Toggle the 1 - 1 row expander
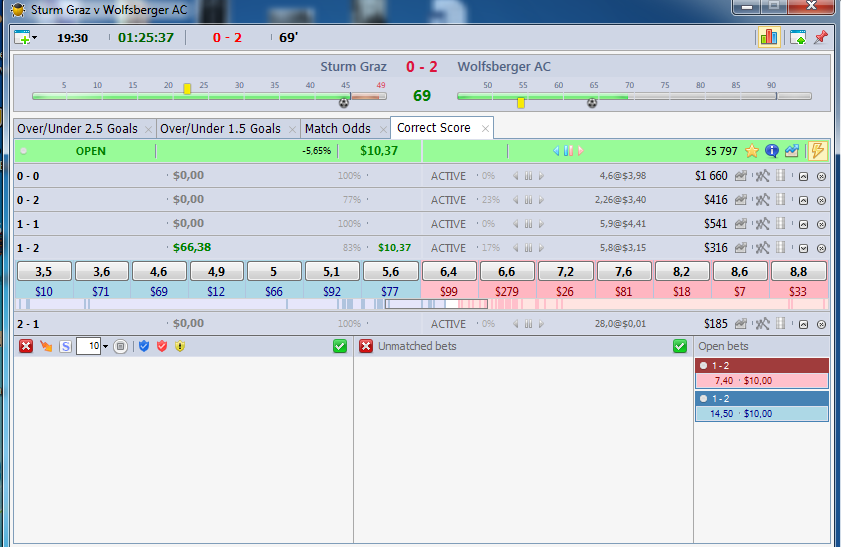 click(x=803, y=224)
